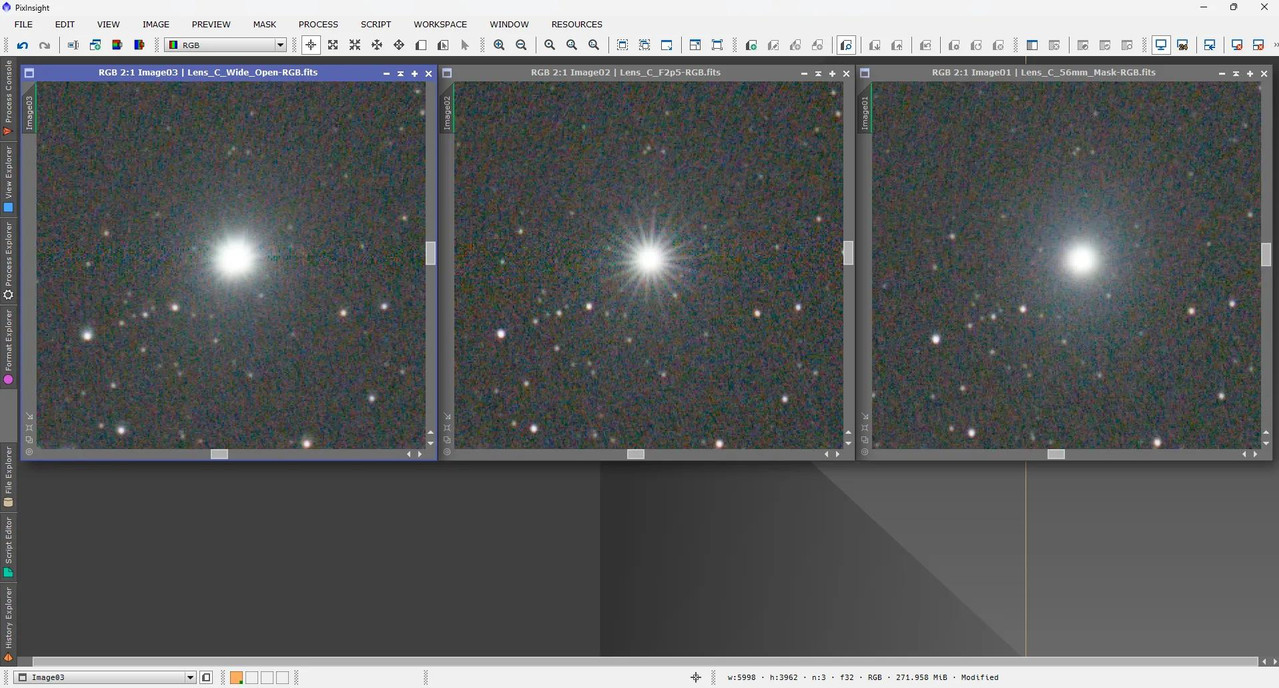This screenshot has height=688, width=1279.
Task: Click the Zoom to fit icon
Action: coord(333,45)
